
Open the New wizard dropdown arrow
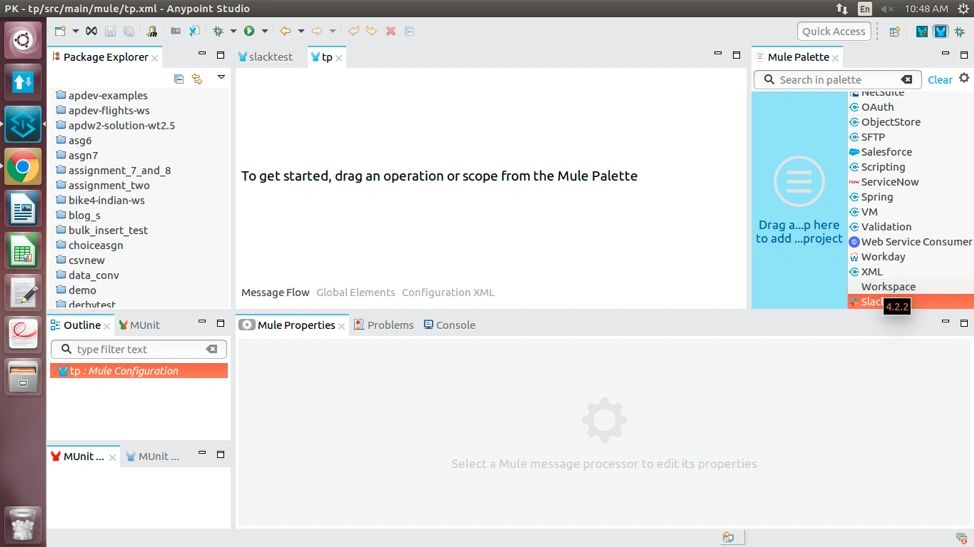[75, 31]
